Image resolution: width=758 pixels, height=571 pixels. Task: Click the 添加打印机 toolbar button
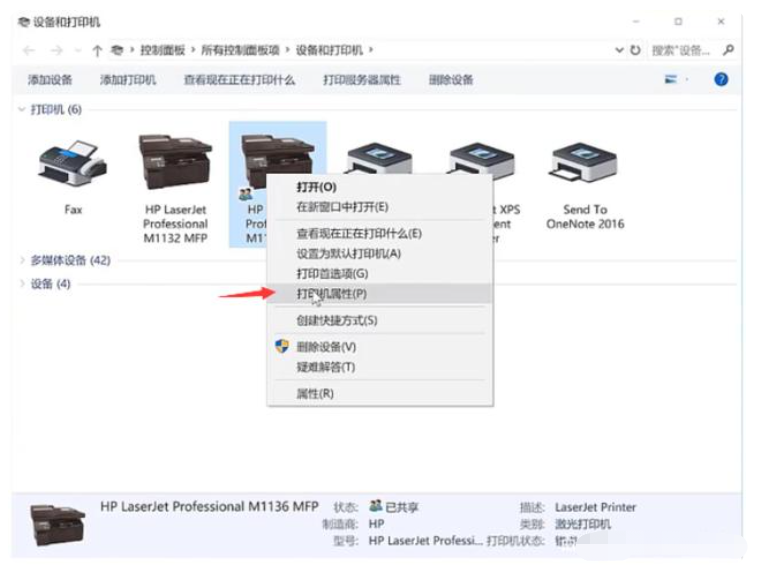click(x=127, y=80)
